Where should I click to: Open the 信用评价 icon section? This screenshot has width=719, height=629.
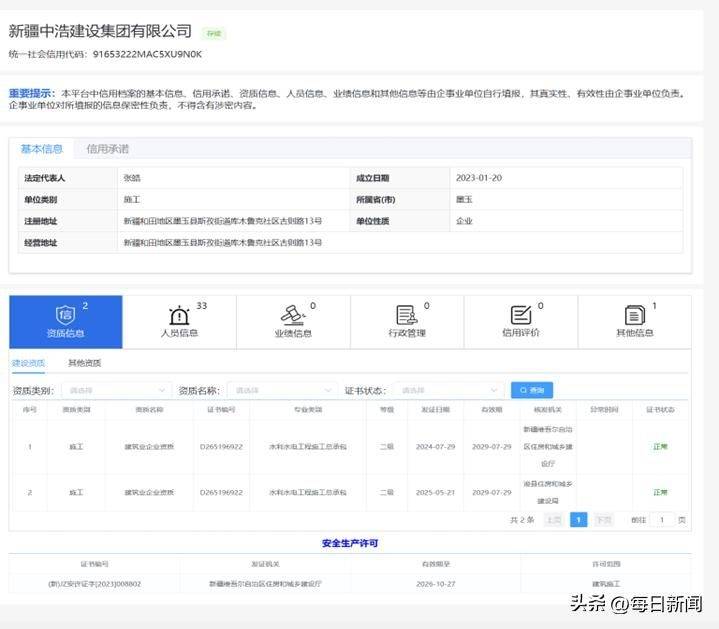click(x=520, y=321)
